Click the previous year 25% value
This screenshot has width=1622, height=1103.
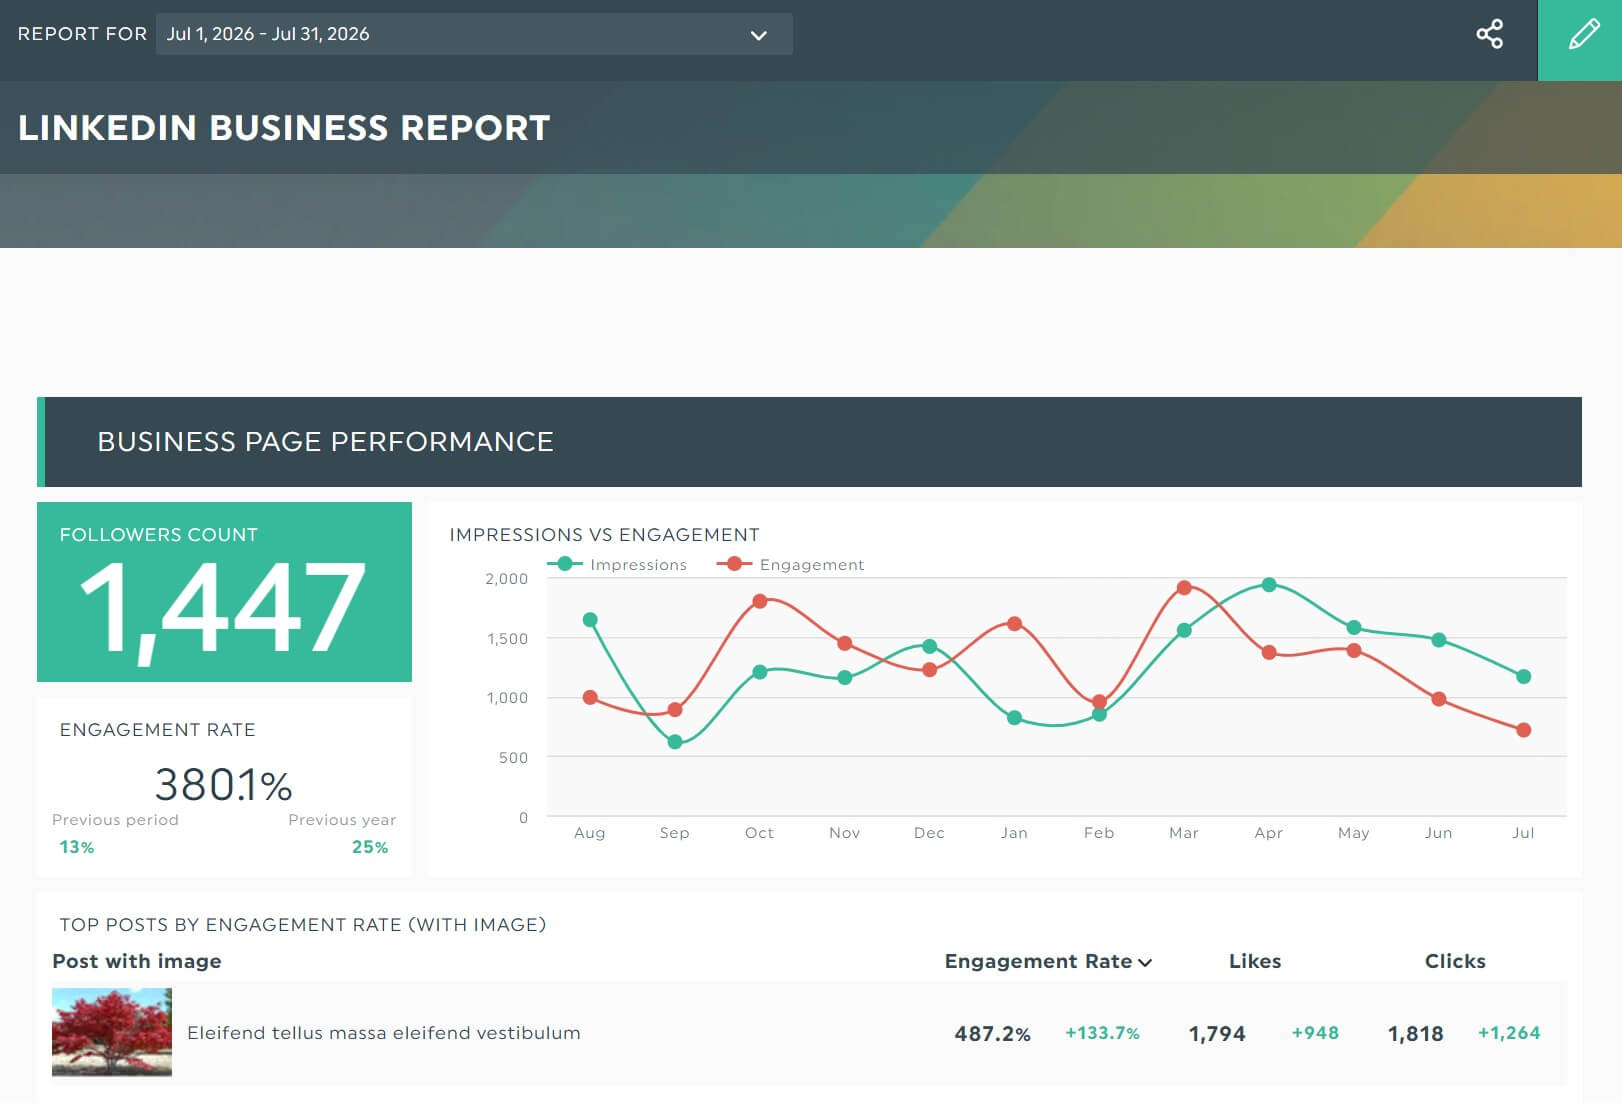coord(370,847)
